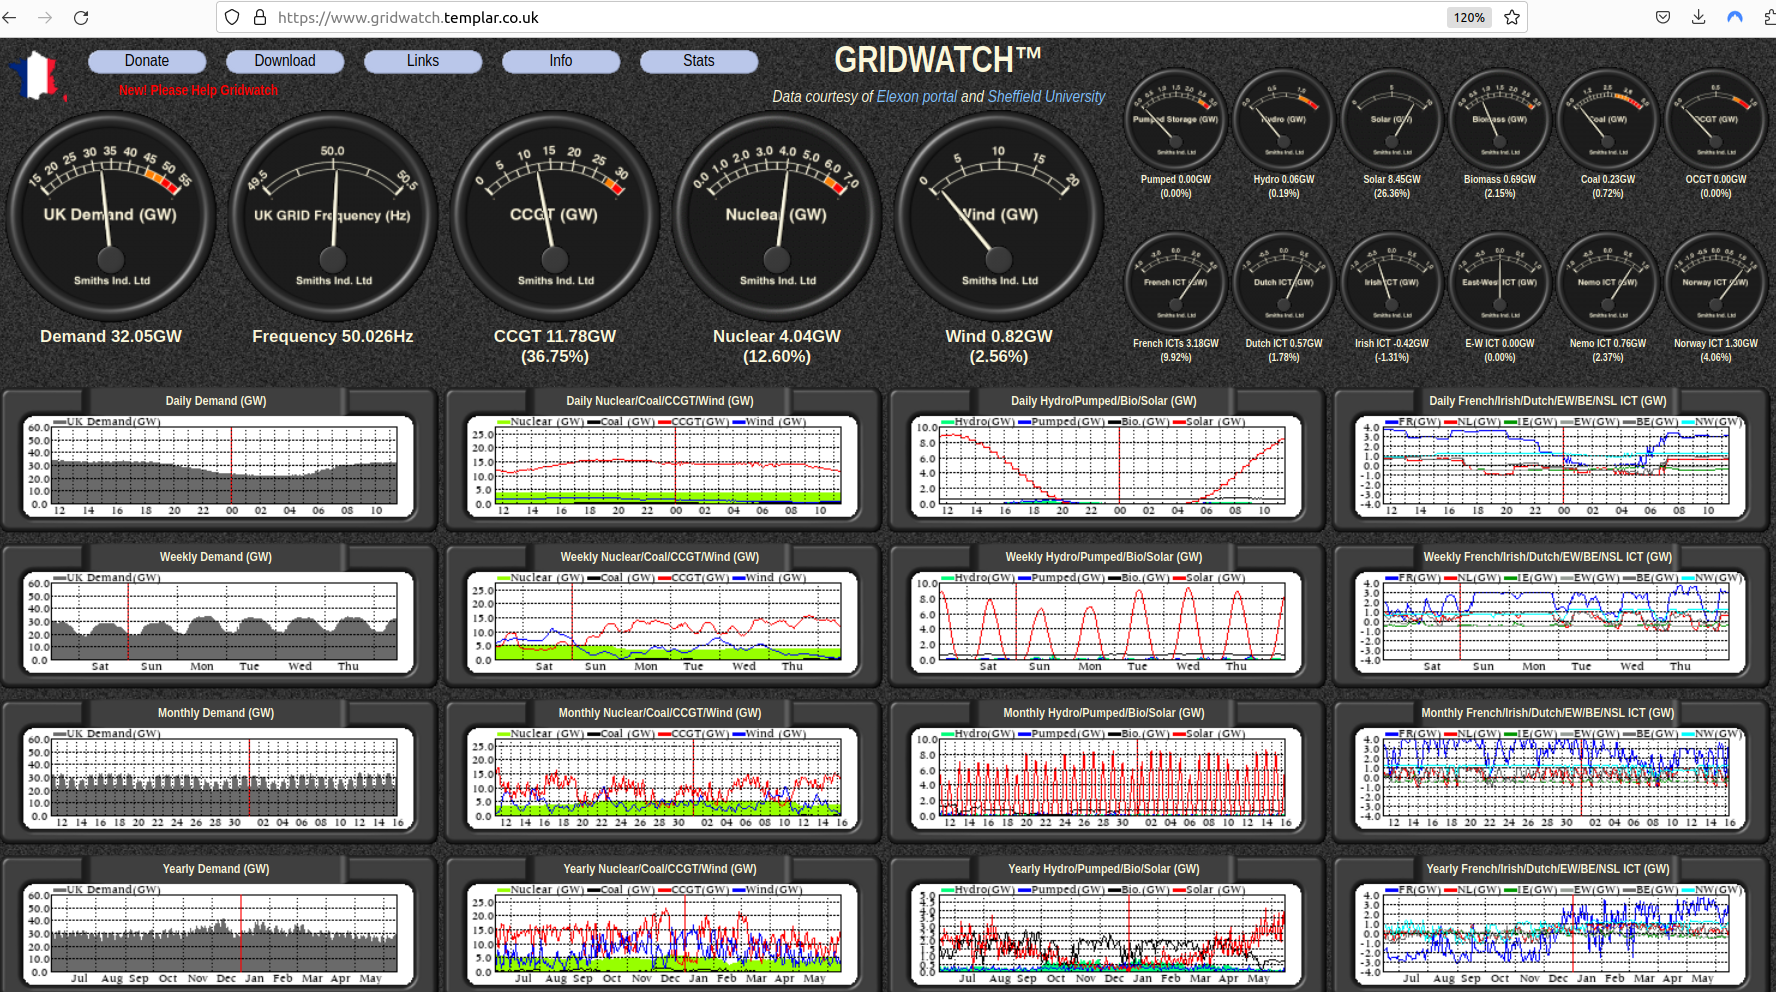The image size is (1776, 992).
Task: Follow the Sheffield University link
Action: click(x=1046, y=97)
